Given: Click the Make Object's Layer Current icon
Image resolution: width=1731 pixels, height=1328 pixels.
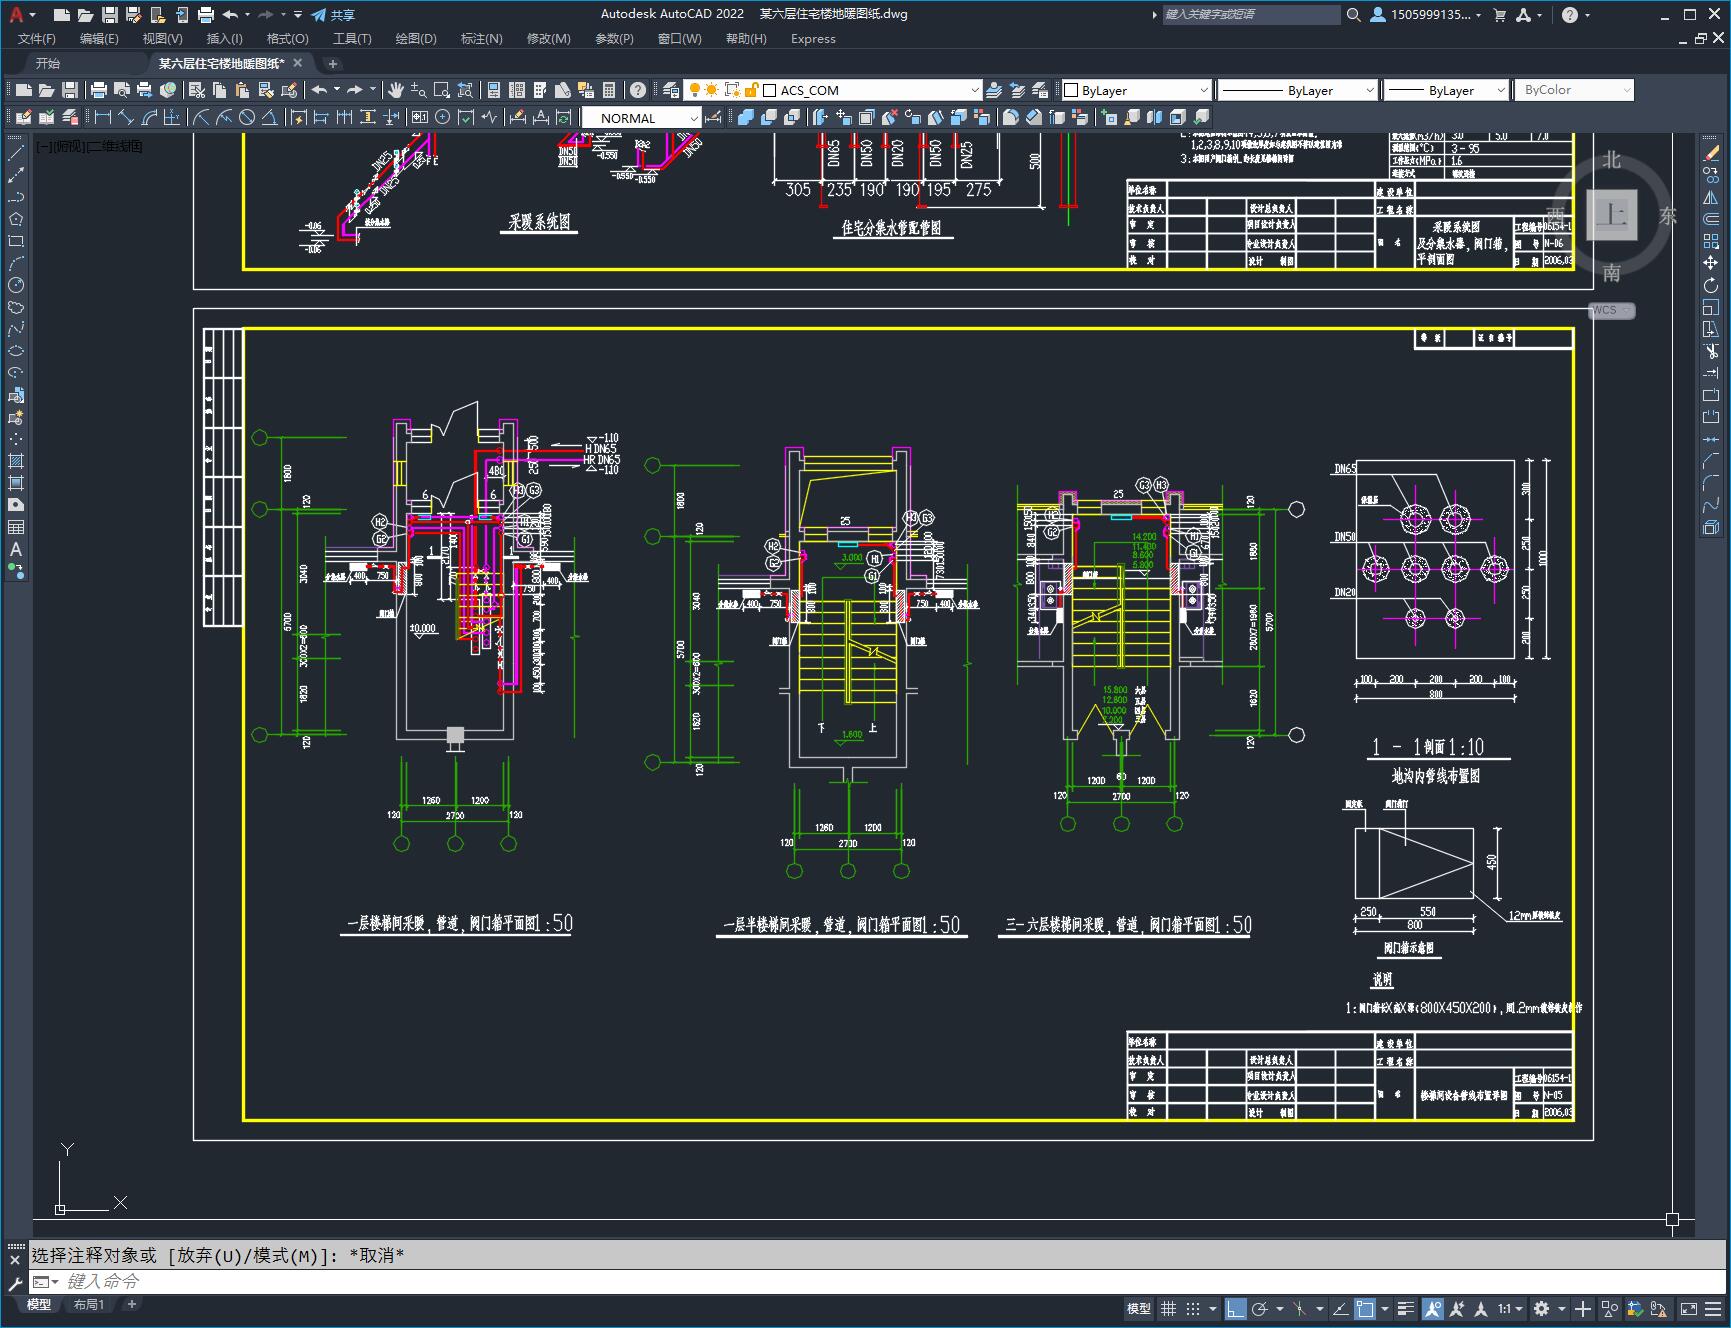Looking at the screenshot, I should point(994,90).
